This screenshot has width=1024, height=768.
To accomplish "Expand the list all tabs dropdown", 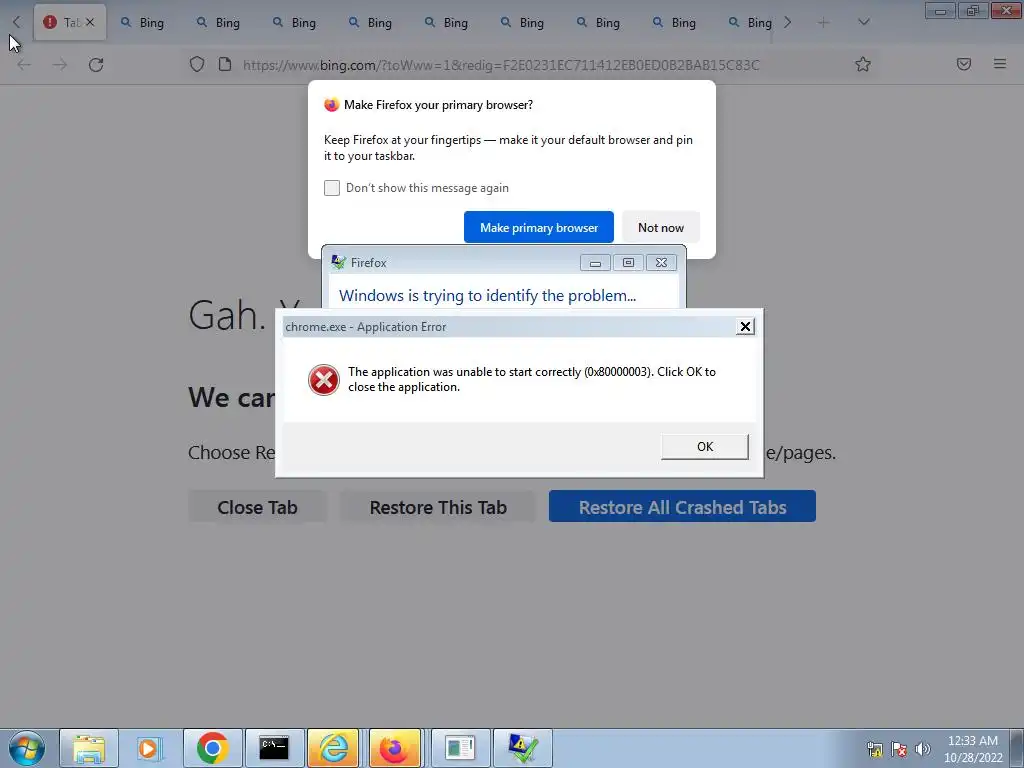I will tap(863, 23).
